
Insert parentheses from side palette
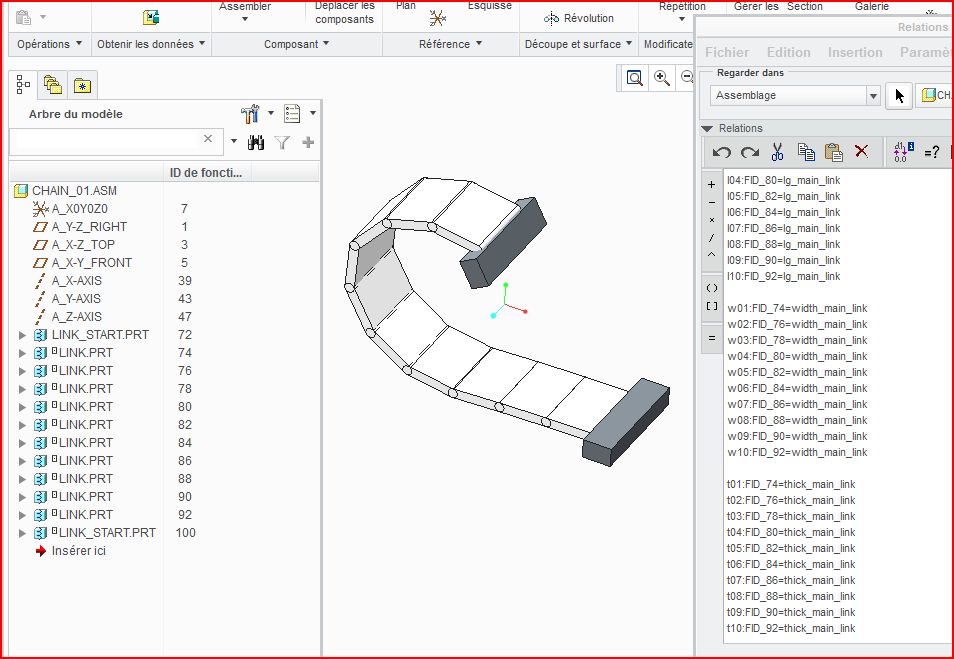pyautogui.click(x=712, y=288)
